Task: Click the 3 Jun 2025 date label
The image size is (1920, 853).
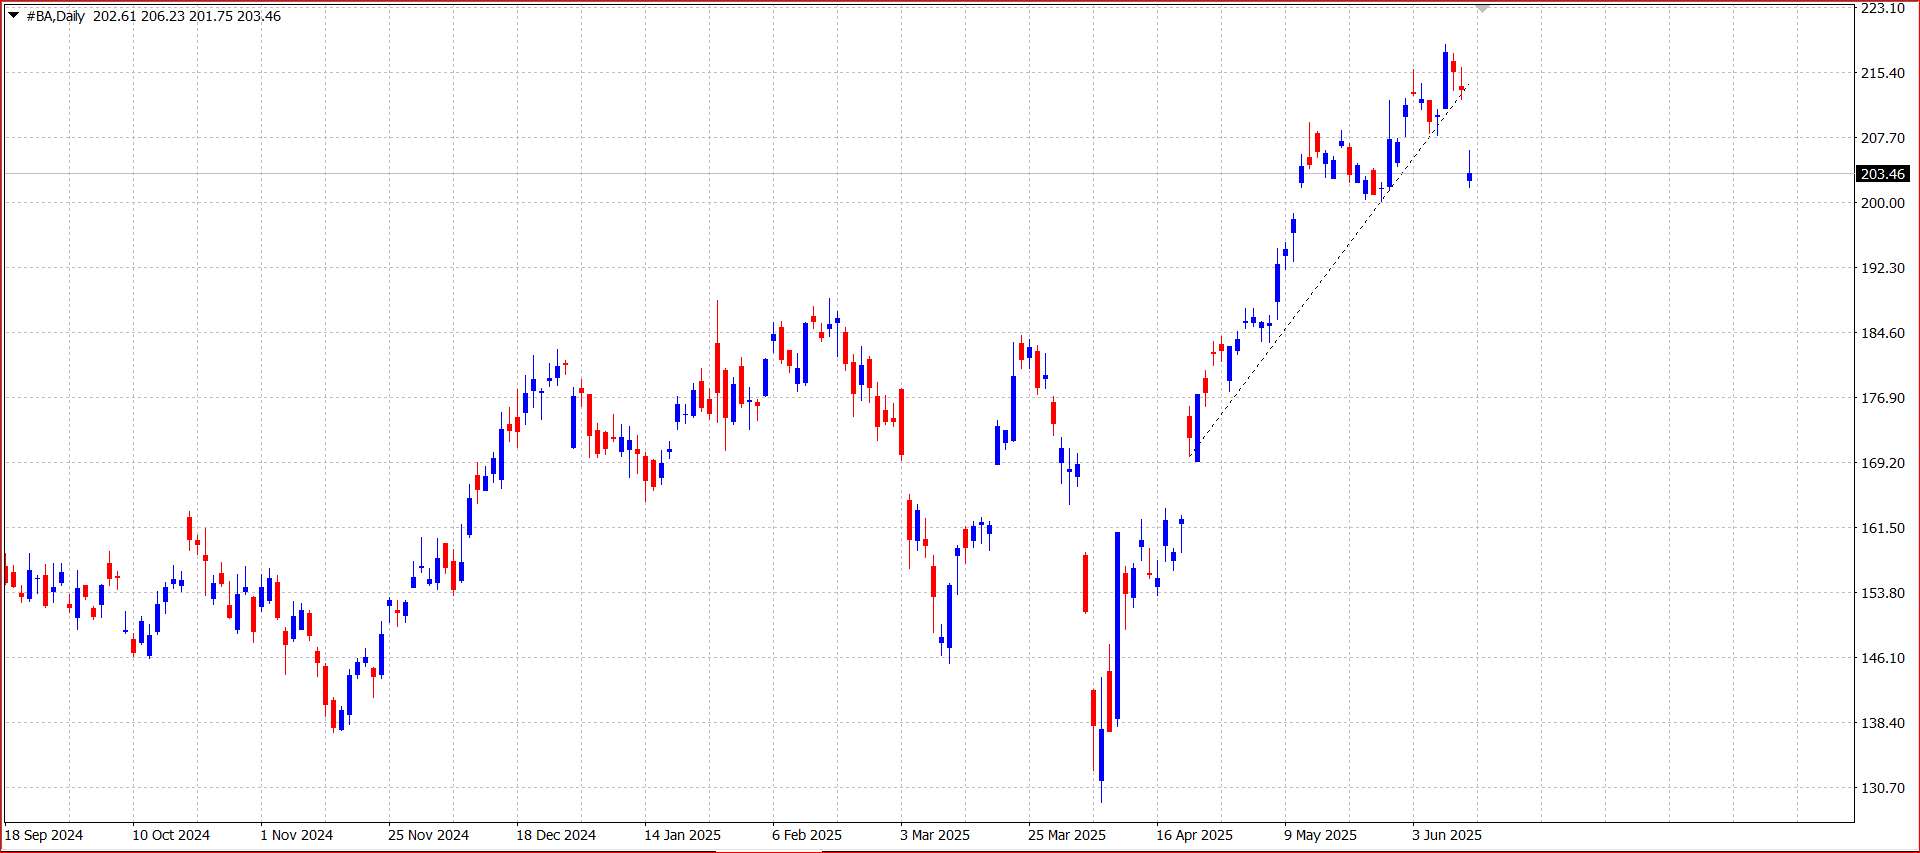Action: coord(1447,835)
